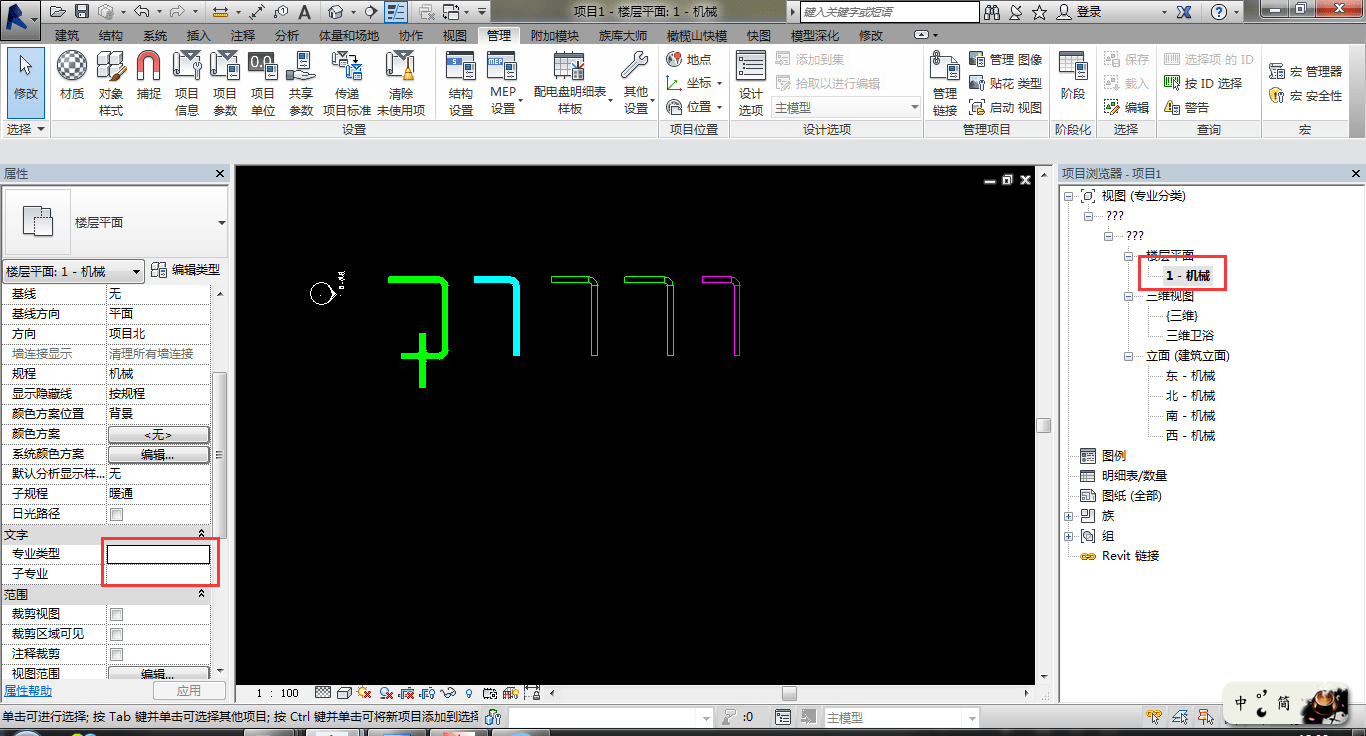Click the 颜色方案 <无> button
Viewport: 1366px width, 736px height.
(x=159, y=434)
